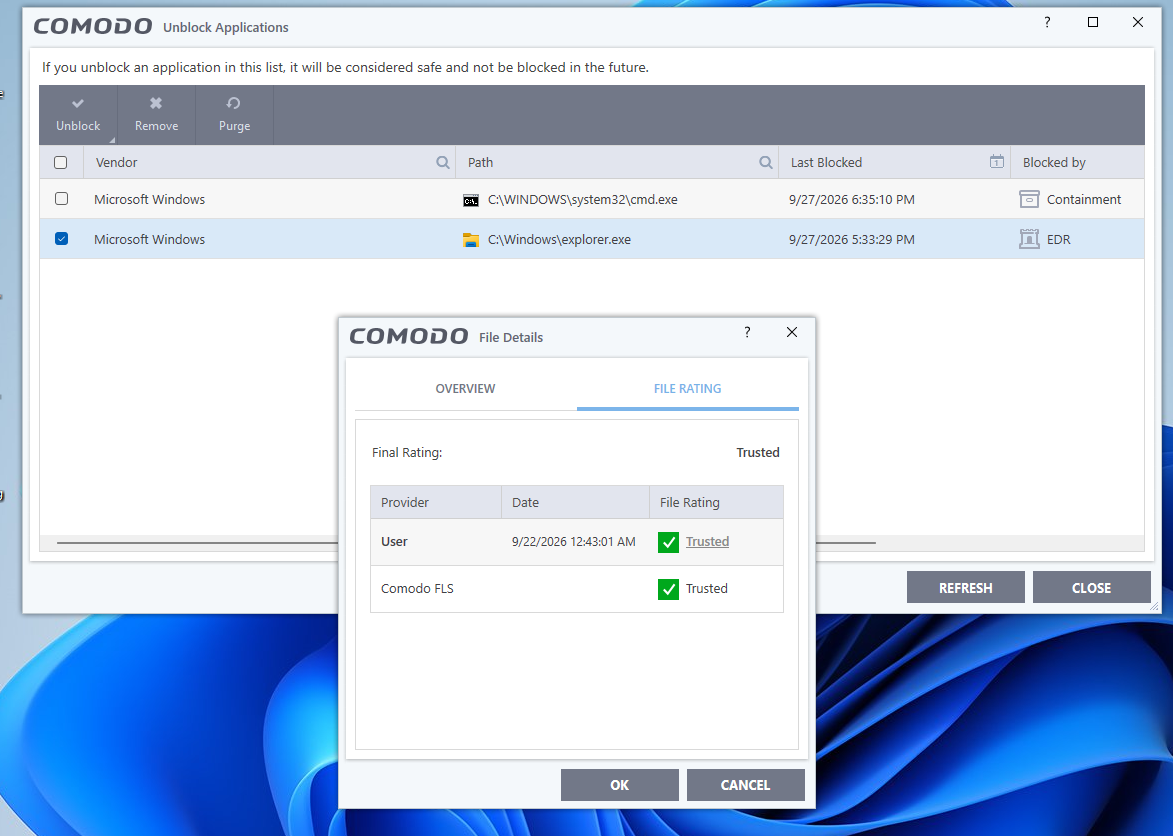1173x836 pixels.
Task: Click 9/27/2026 5:33:29 PM cell
Action: point(851,239)
